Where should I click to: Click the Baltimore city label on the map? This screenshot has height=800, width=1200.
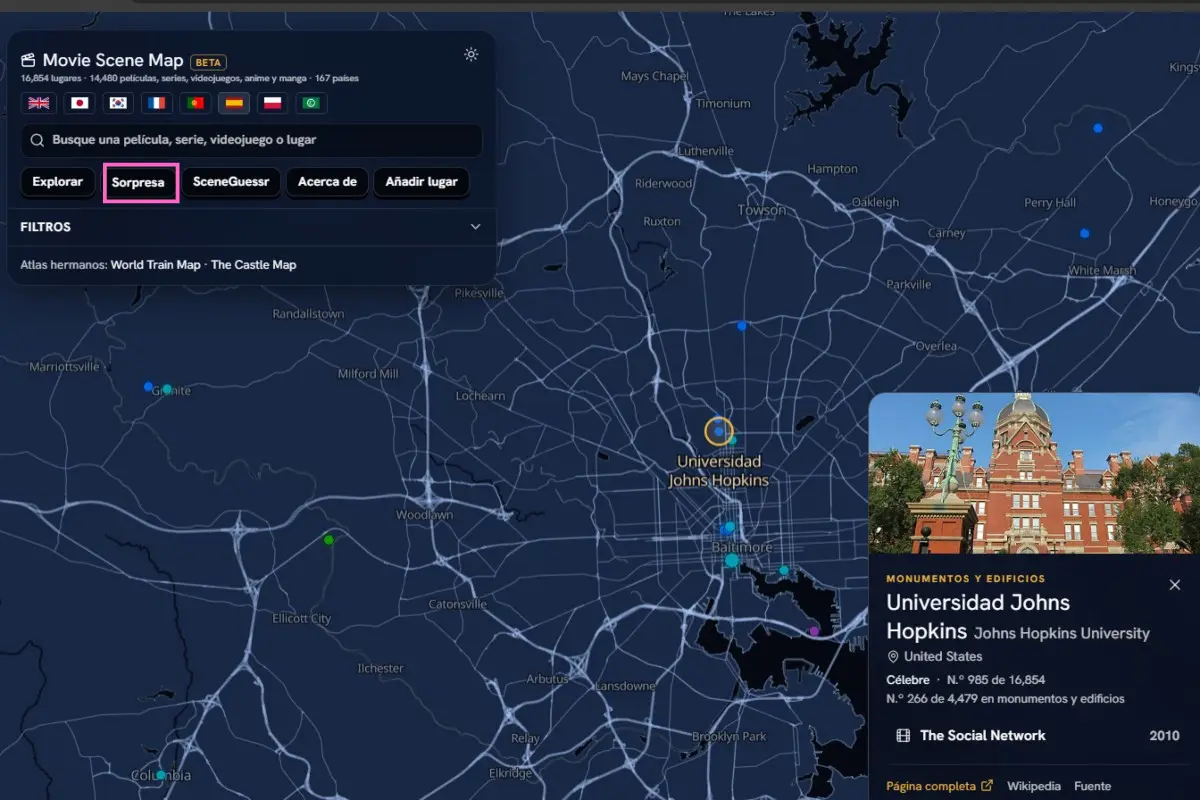(742, 547)
